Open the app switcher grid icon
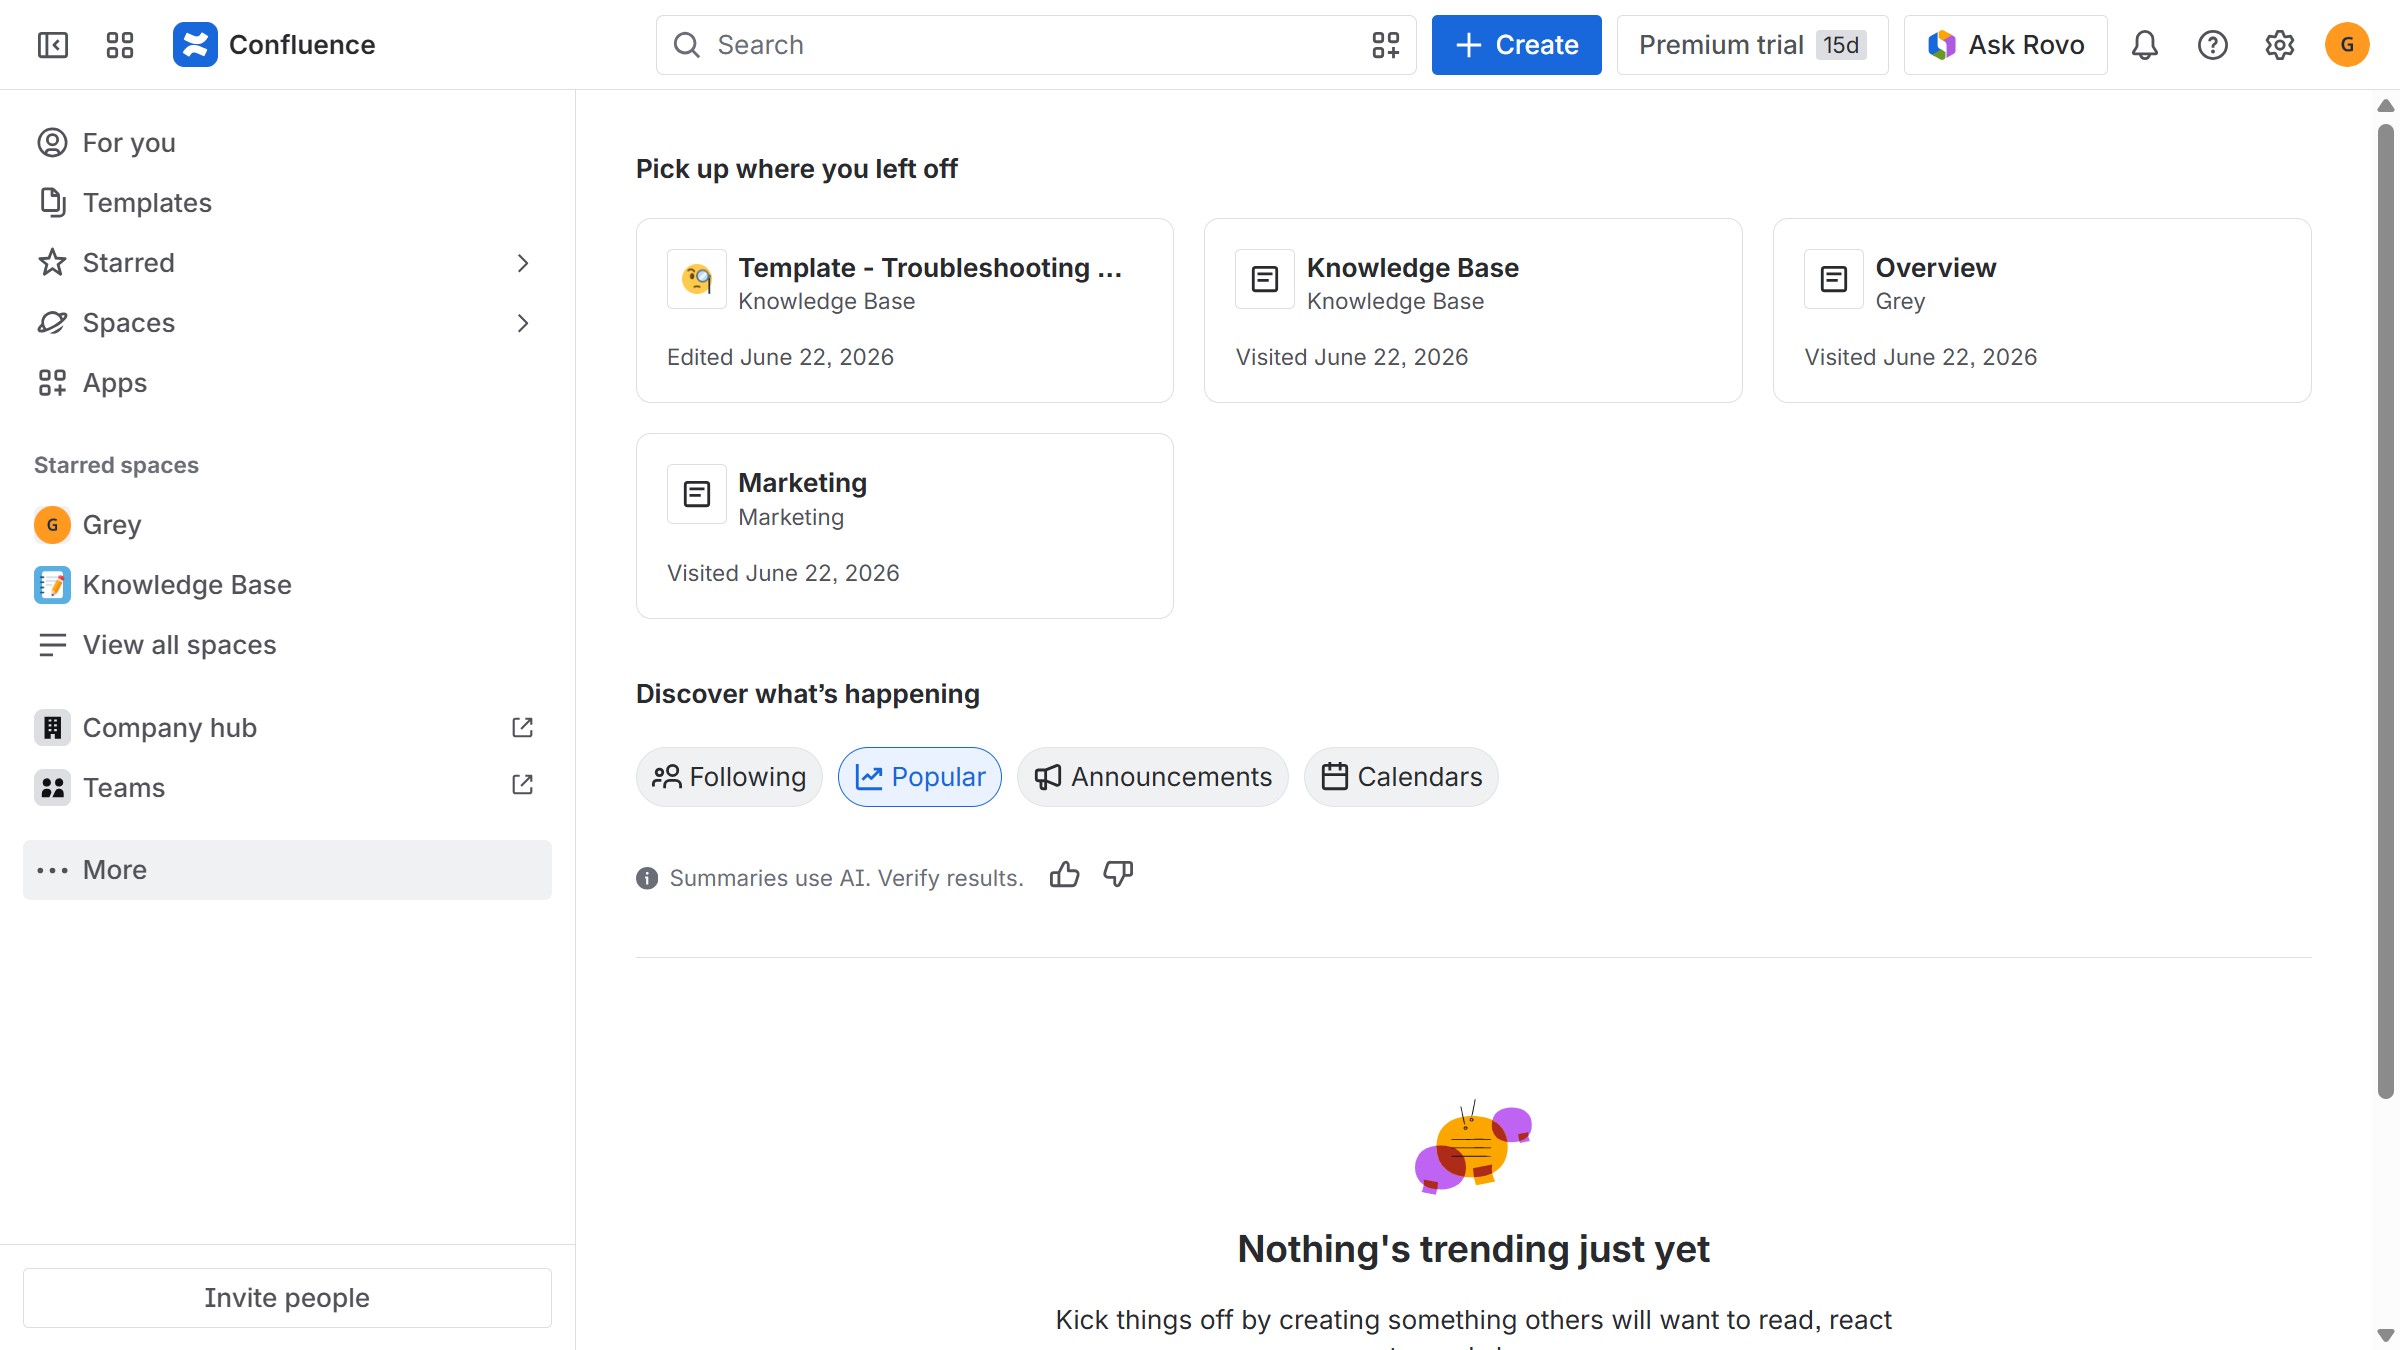This screenshot has width=2400, height=1350. coord(120,45)
